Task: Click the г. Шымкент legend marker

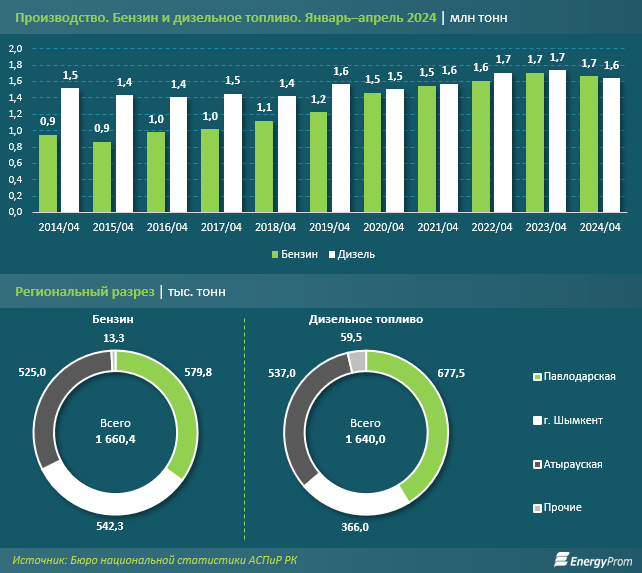Action: coord(537,421)
